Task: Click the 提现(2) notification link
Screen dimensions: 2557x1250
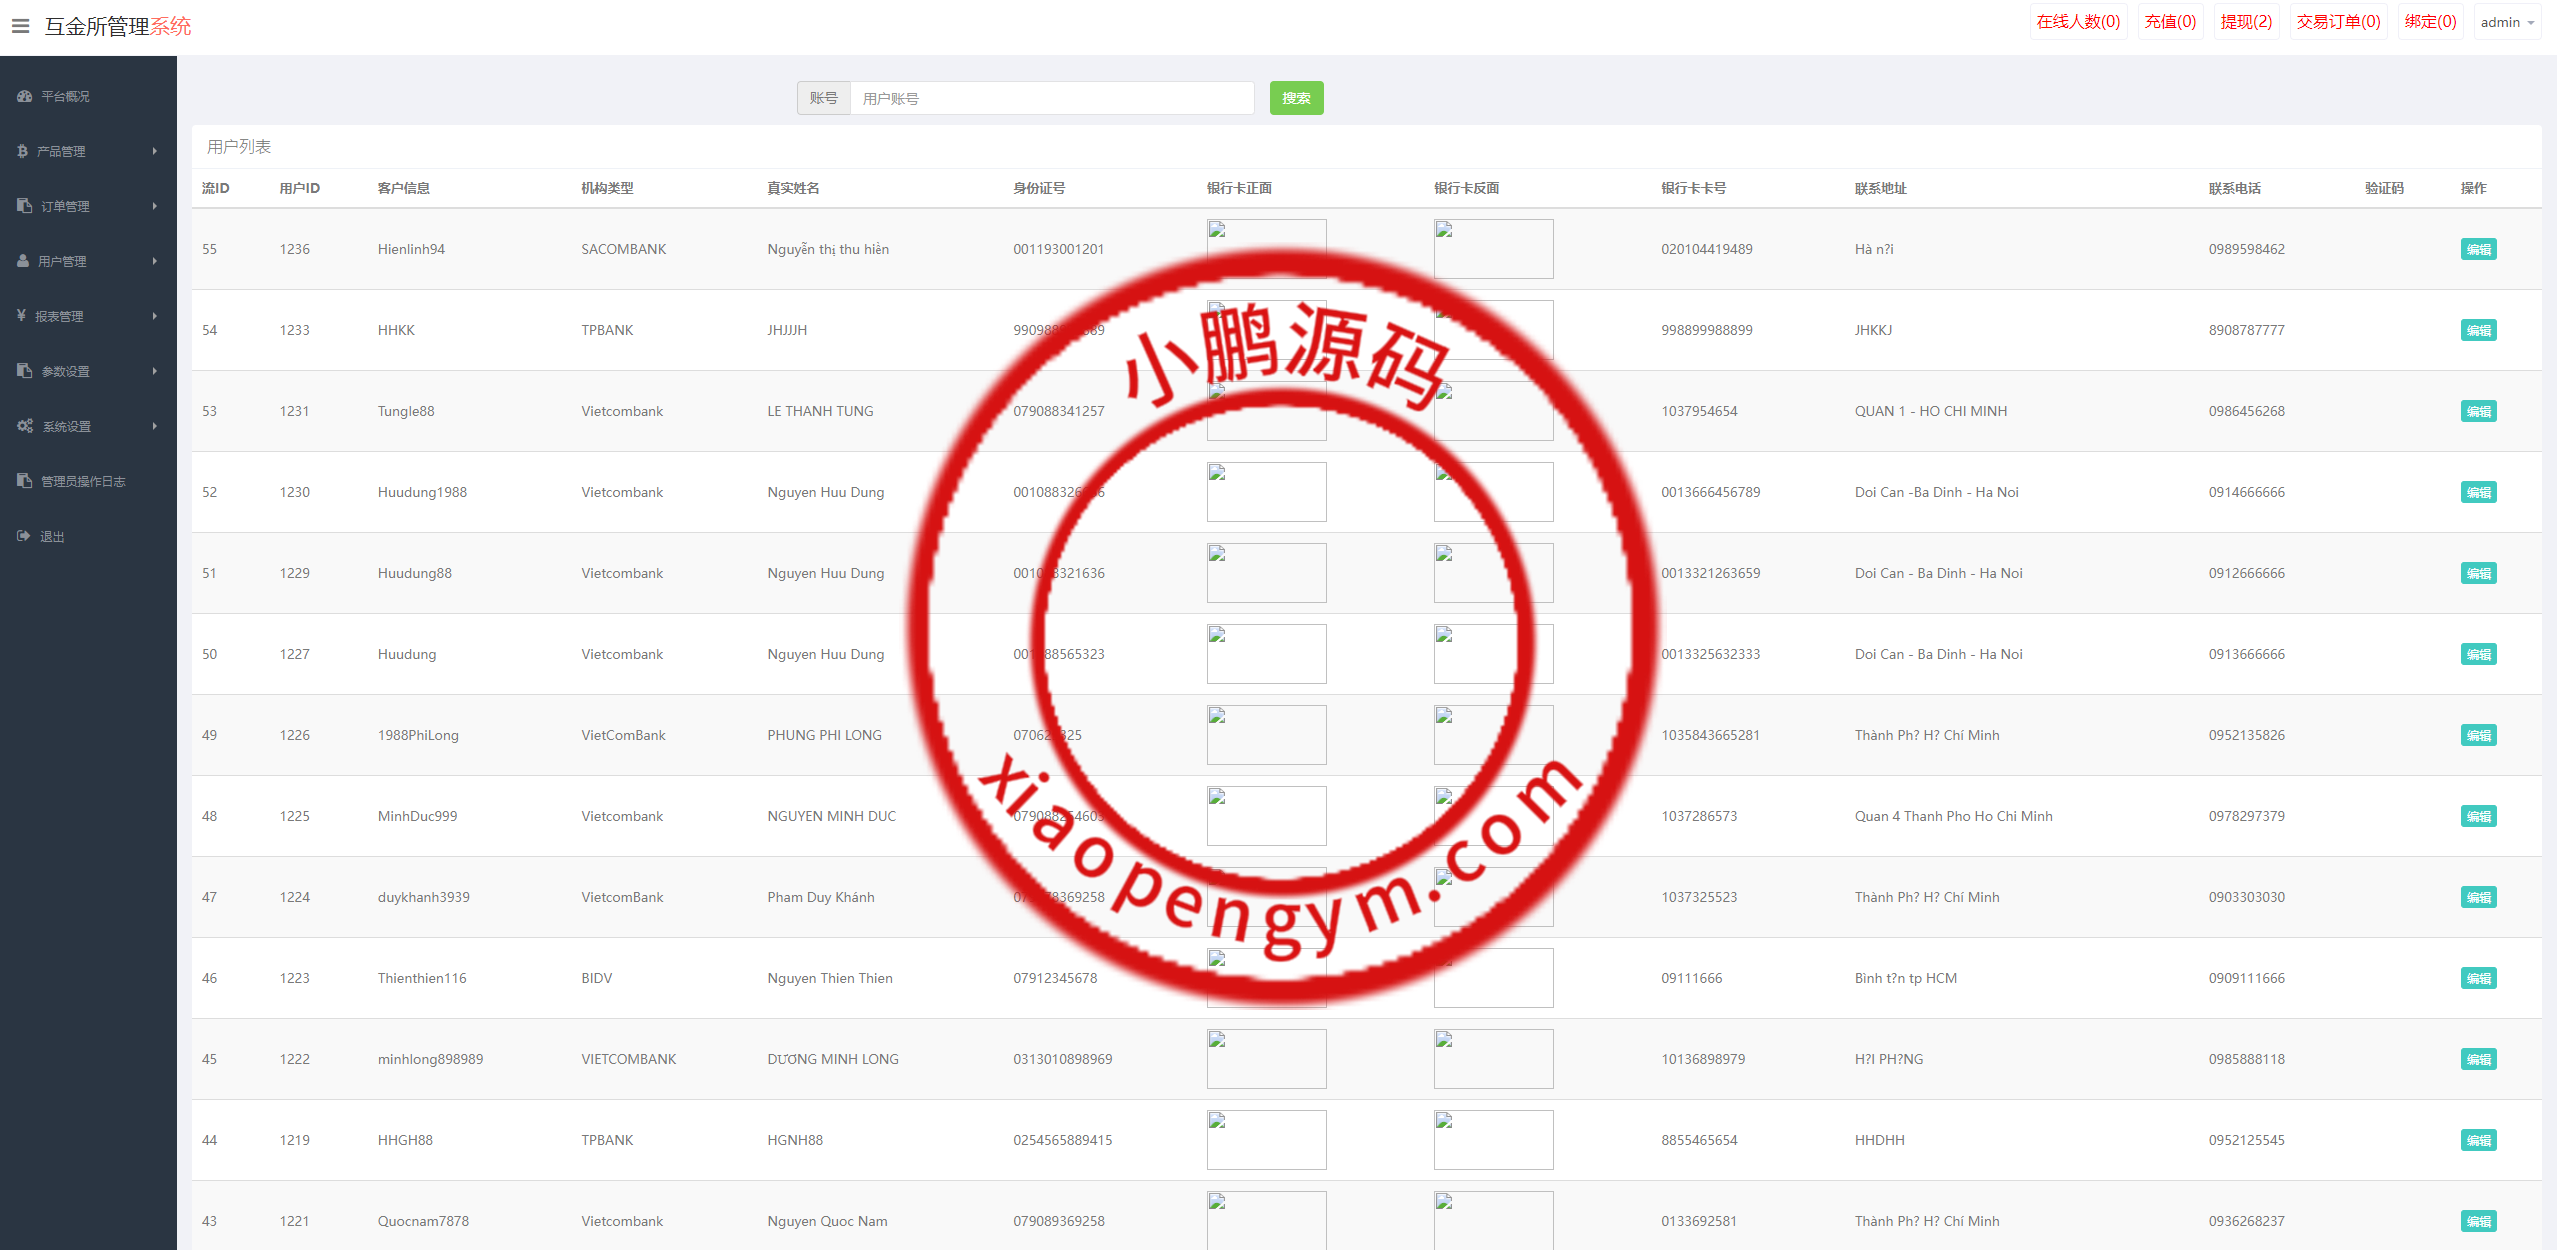Action: click(2245, 22)
